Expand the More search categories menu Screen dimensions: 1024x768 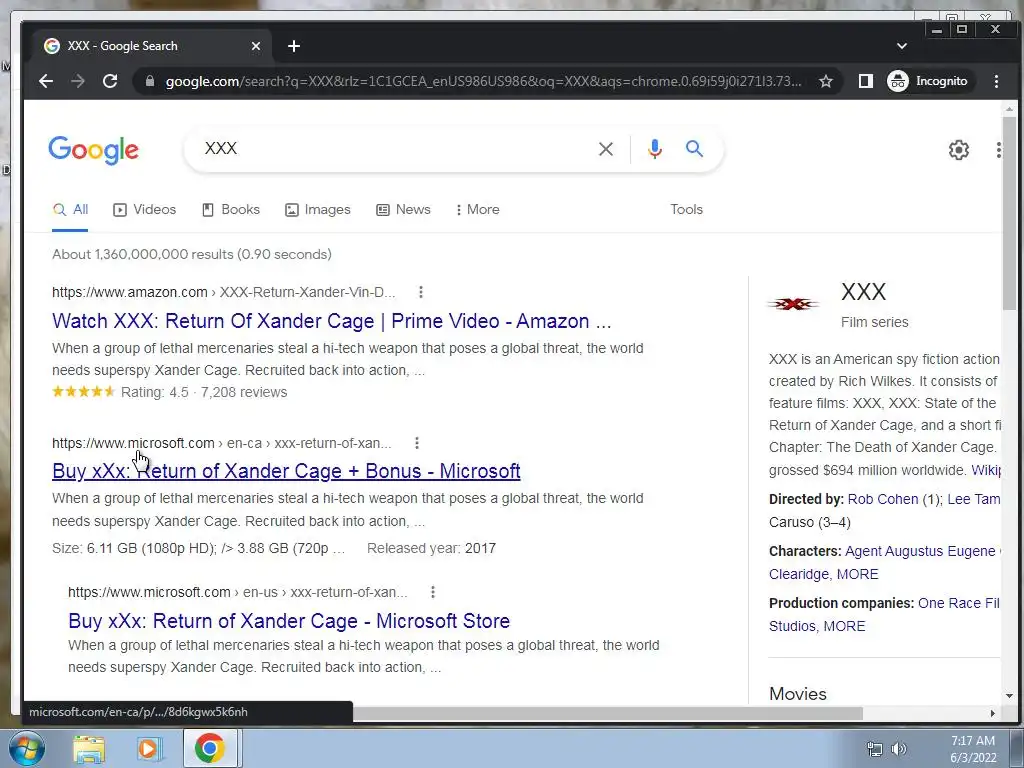pos(477,210)
